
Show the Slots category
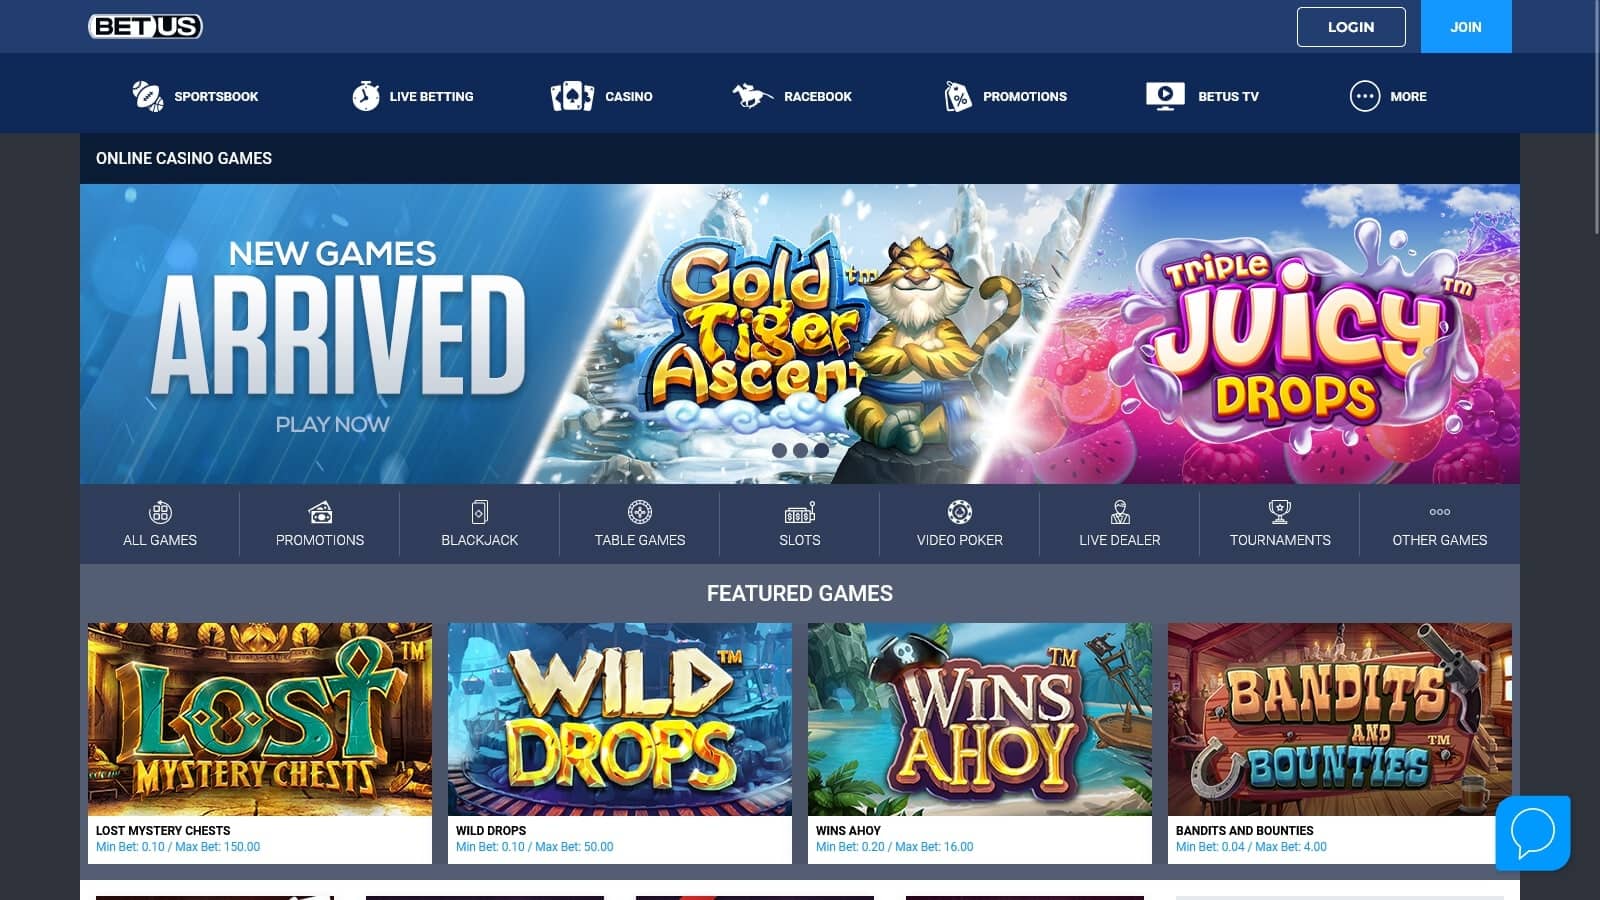coord(800,524)
